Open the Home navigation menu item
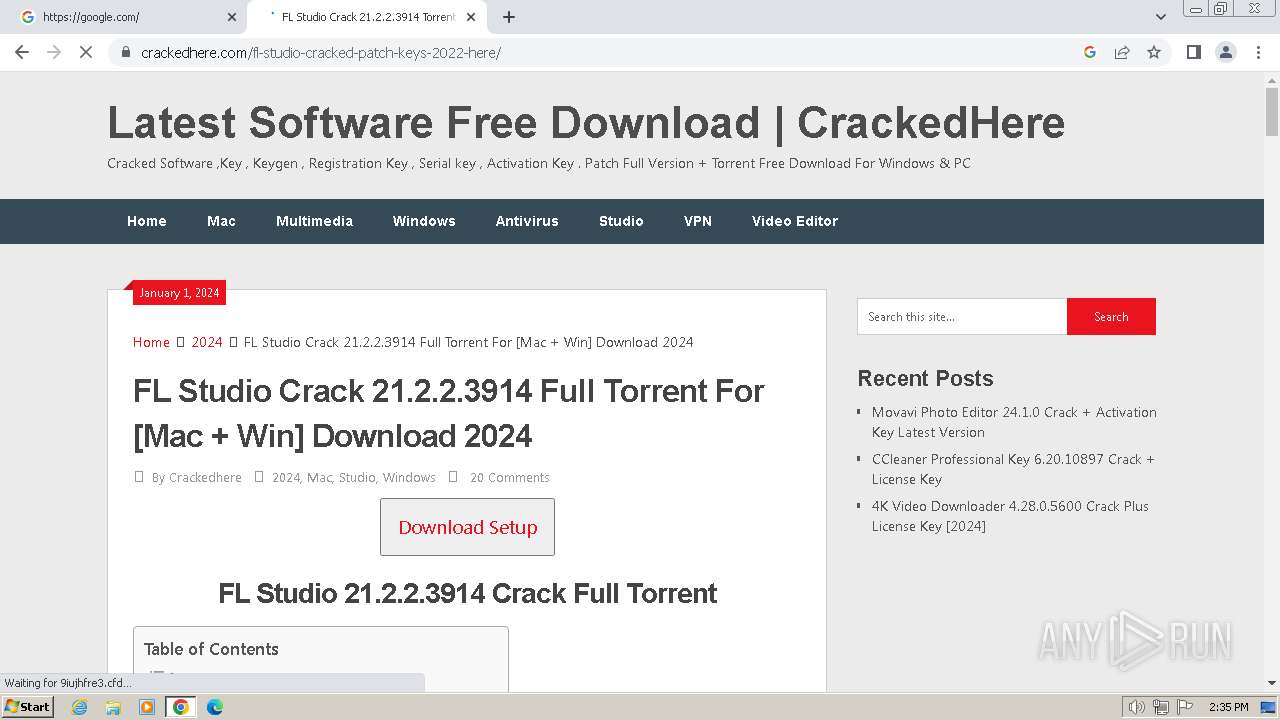Viewport: 1280px width, 720px height. pos(147,221)
